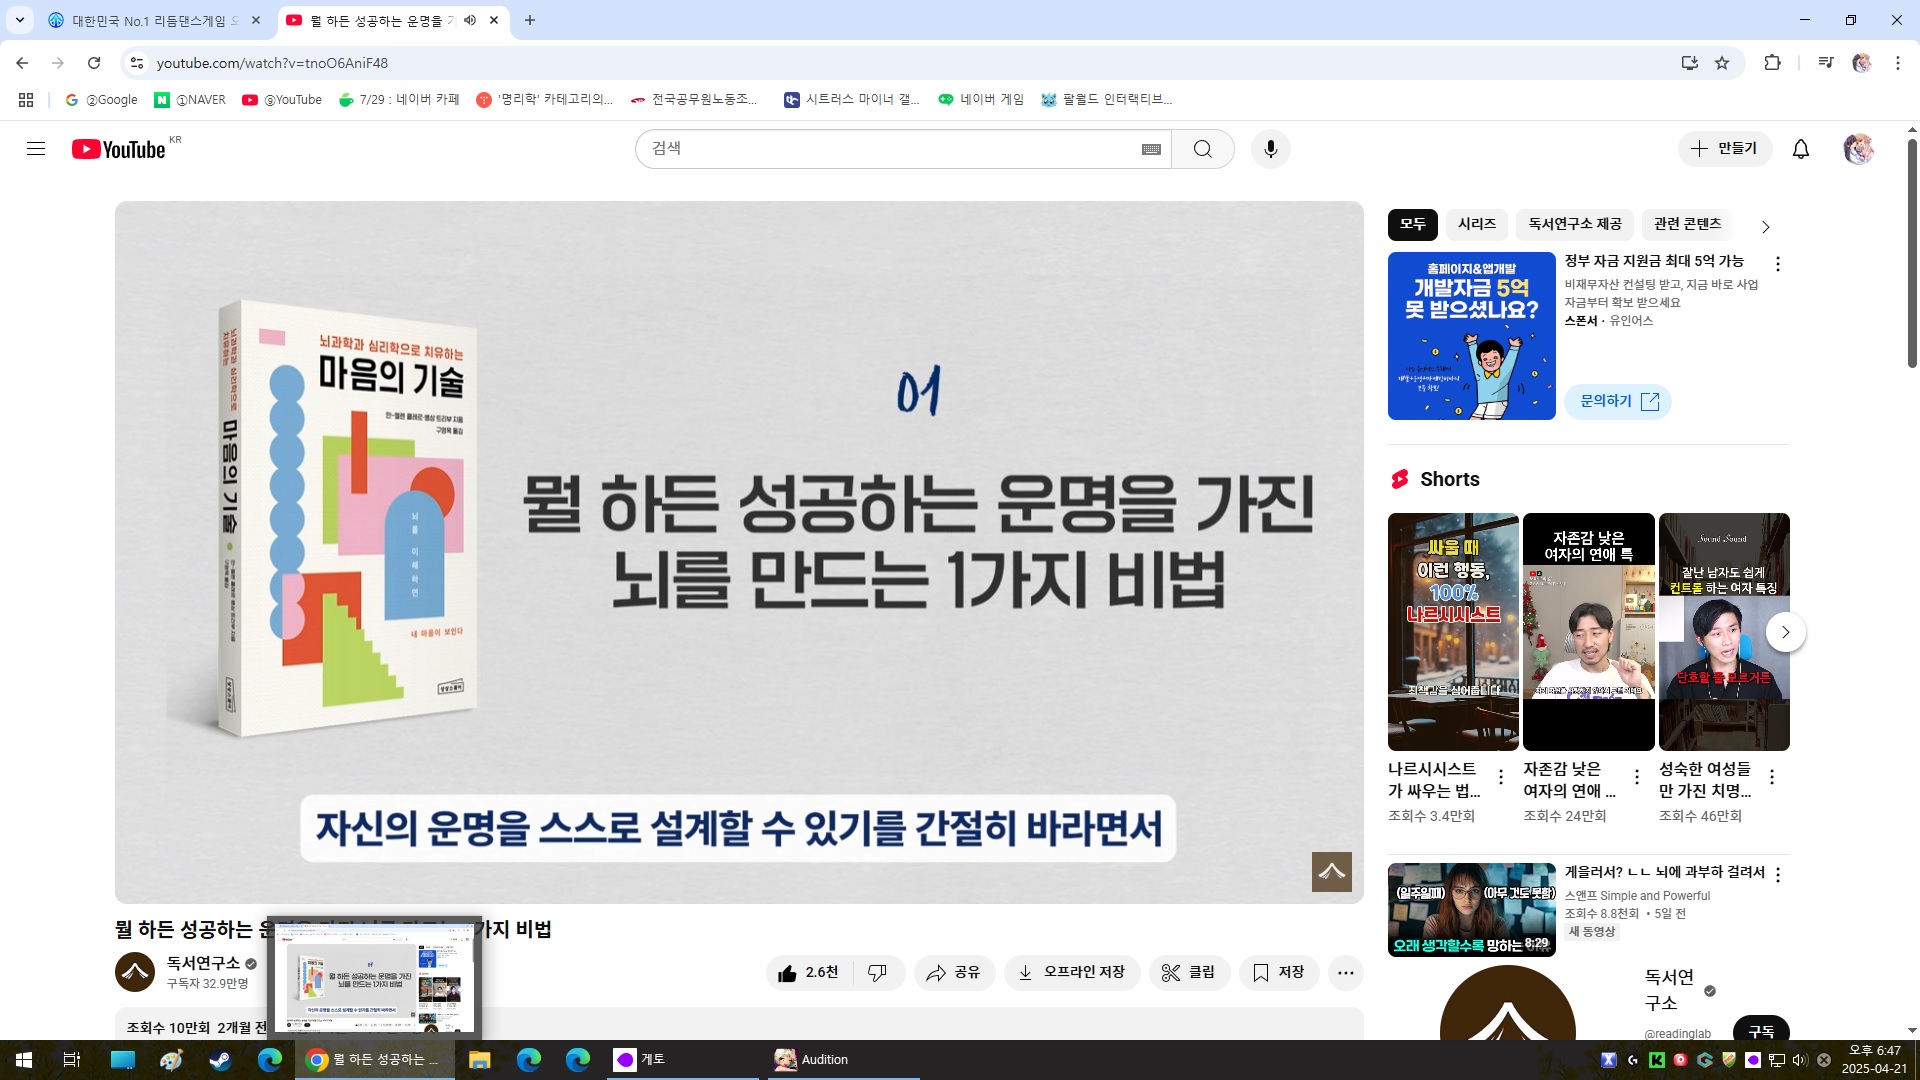1920x1080 pixels.
Task: Toggle mute on the playing tab's speaker icon
Action: (470, 20)
